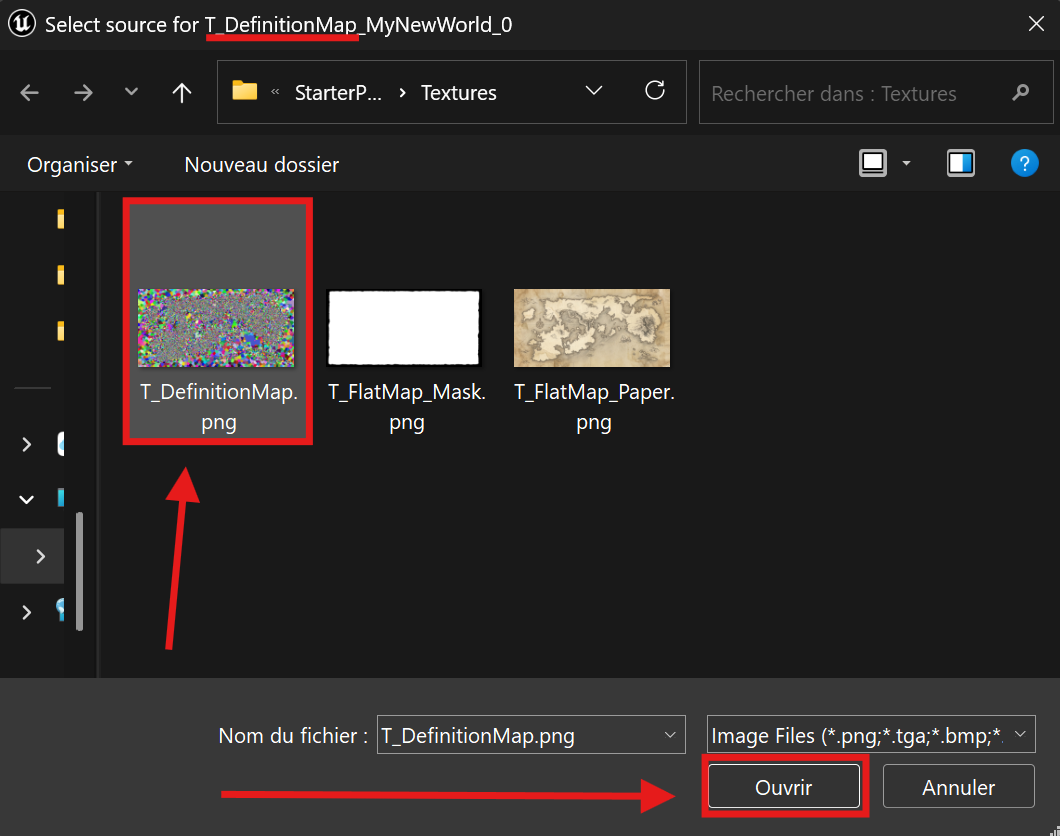Open recent locations chevron

[x=131, y=91]
